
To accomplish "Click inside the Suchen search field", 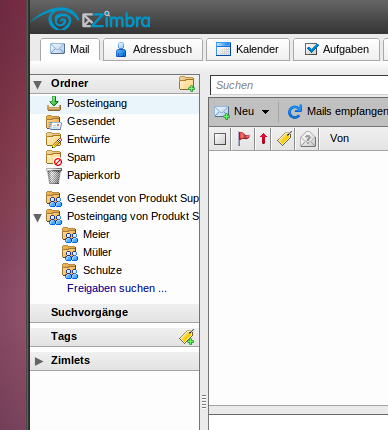I will coord(299,85).
